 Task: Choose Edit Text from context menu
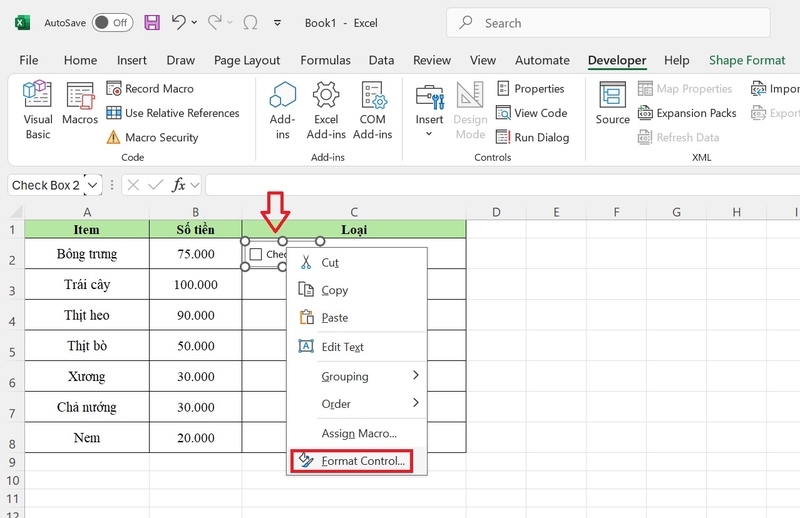tap(357, 347)
